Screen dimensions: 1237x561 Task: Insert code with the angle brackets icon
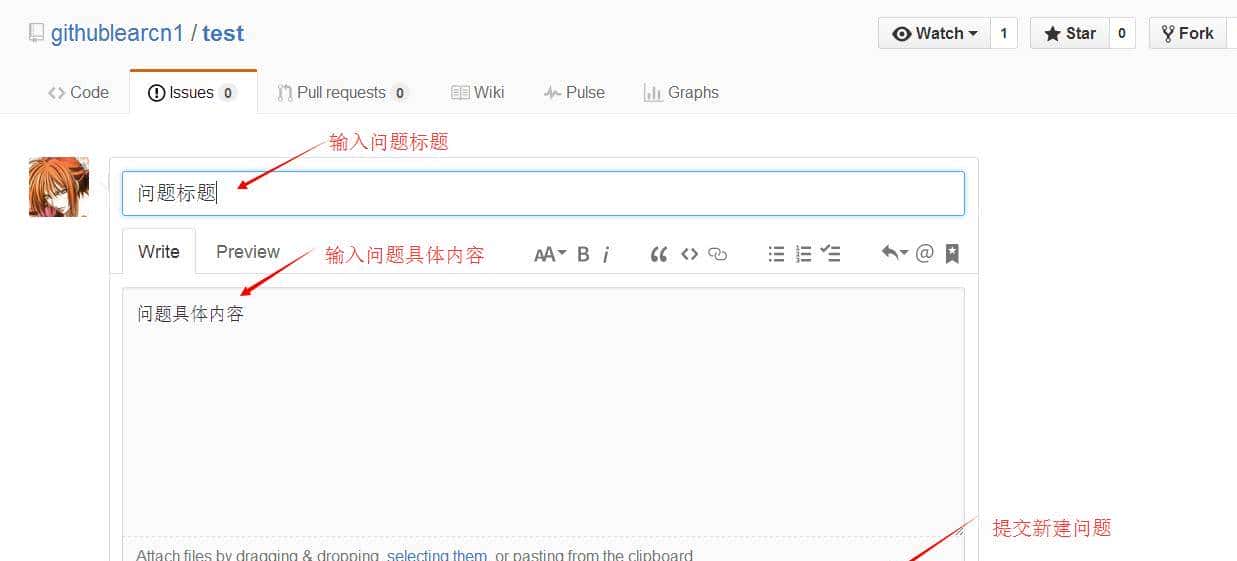coord(689,254)
